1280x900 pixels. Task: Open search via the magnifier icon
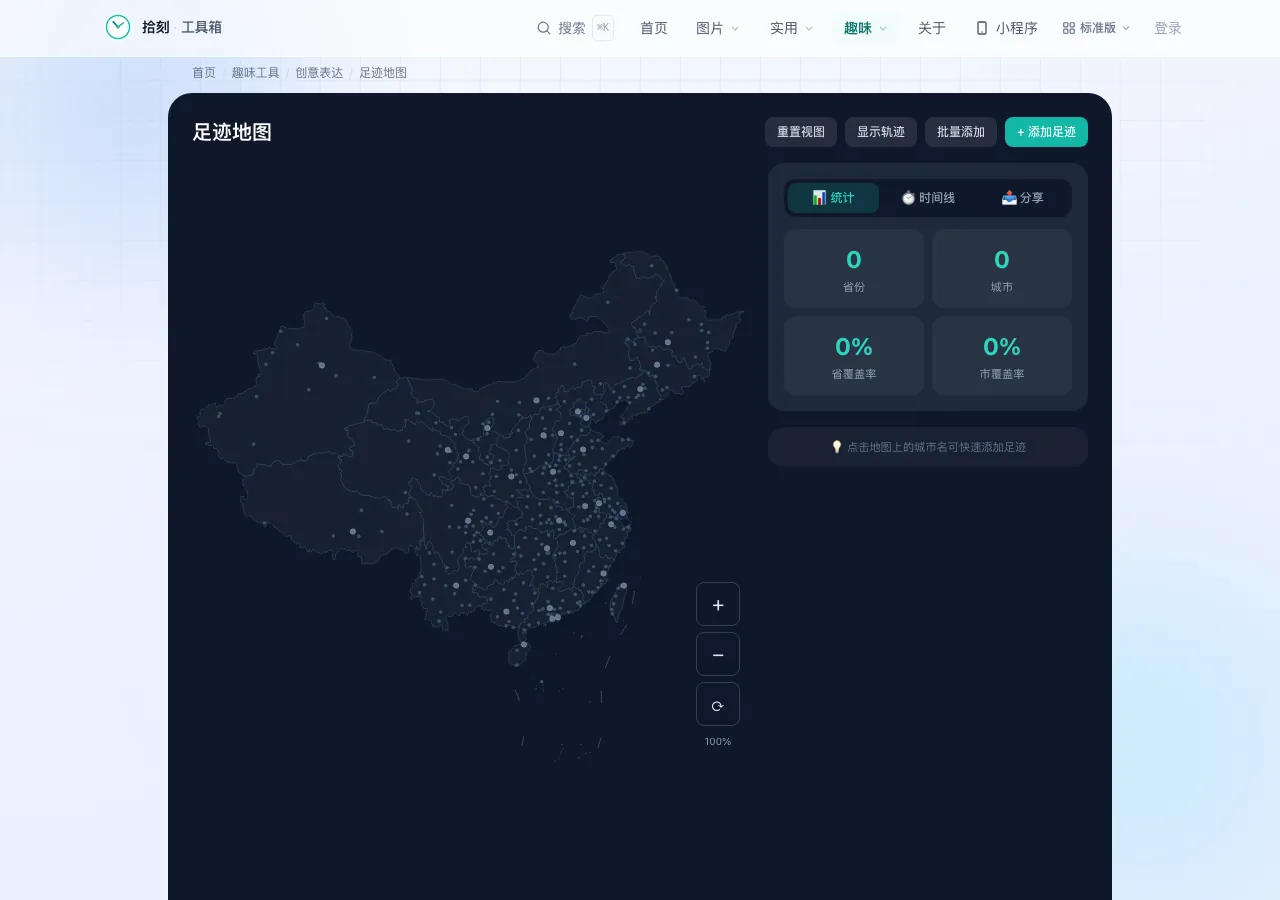coord(544,28)
